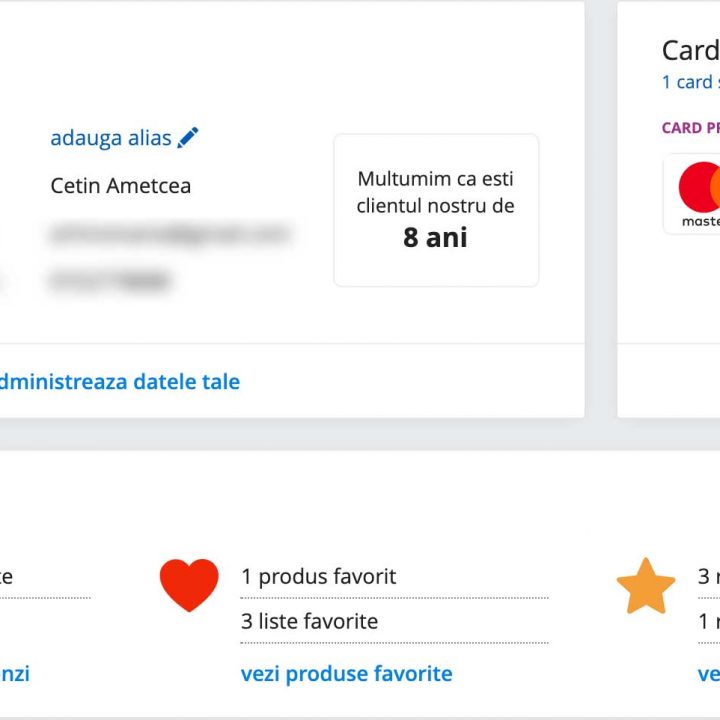Click the "Card" section heading
The width and height of the screenshot is (720, 720).
[690, 51]
